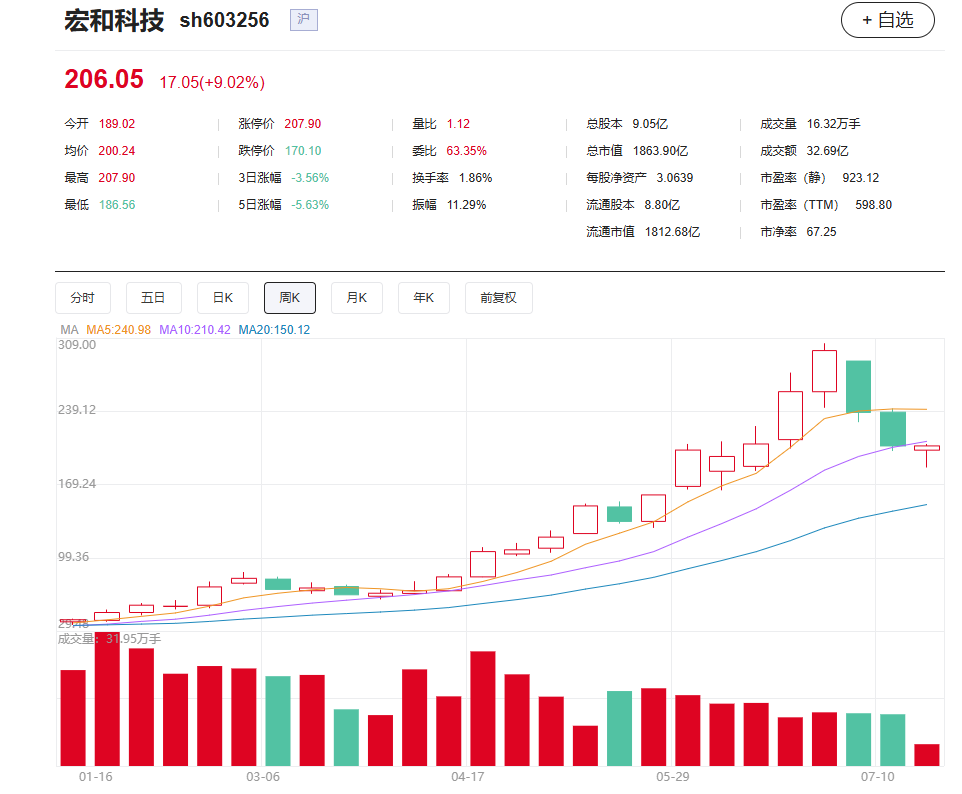Click 市盈率(TTM) value 598.80
Image resolution: width=962 pixels, height=794 pixels.
pyautogui.click(x=874, y=205)
